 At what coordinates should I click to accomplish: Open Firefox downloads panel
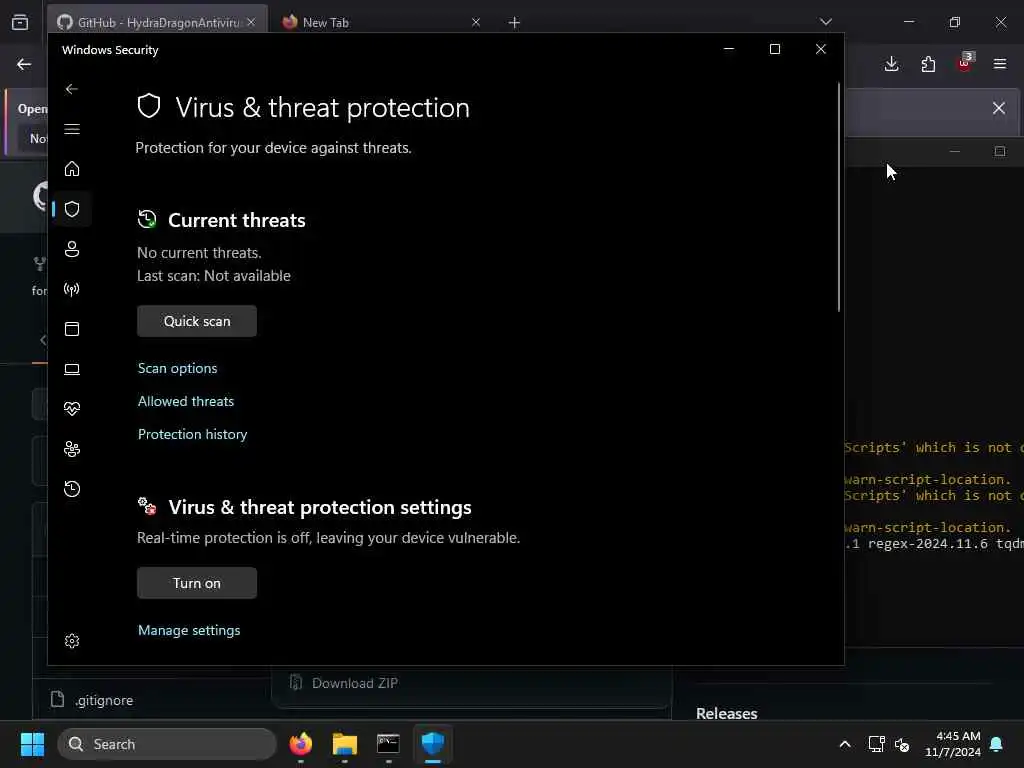(x=891, y=64)
